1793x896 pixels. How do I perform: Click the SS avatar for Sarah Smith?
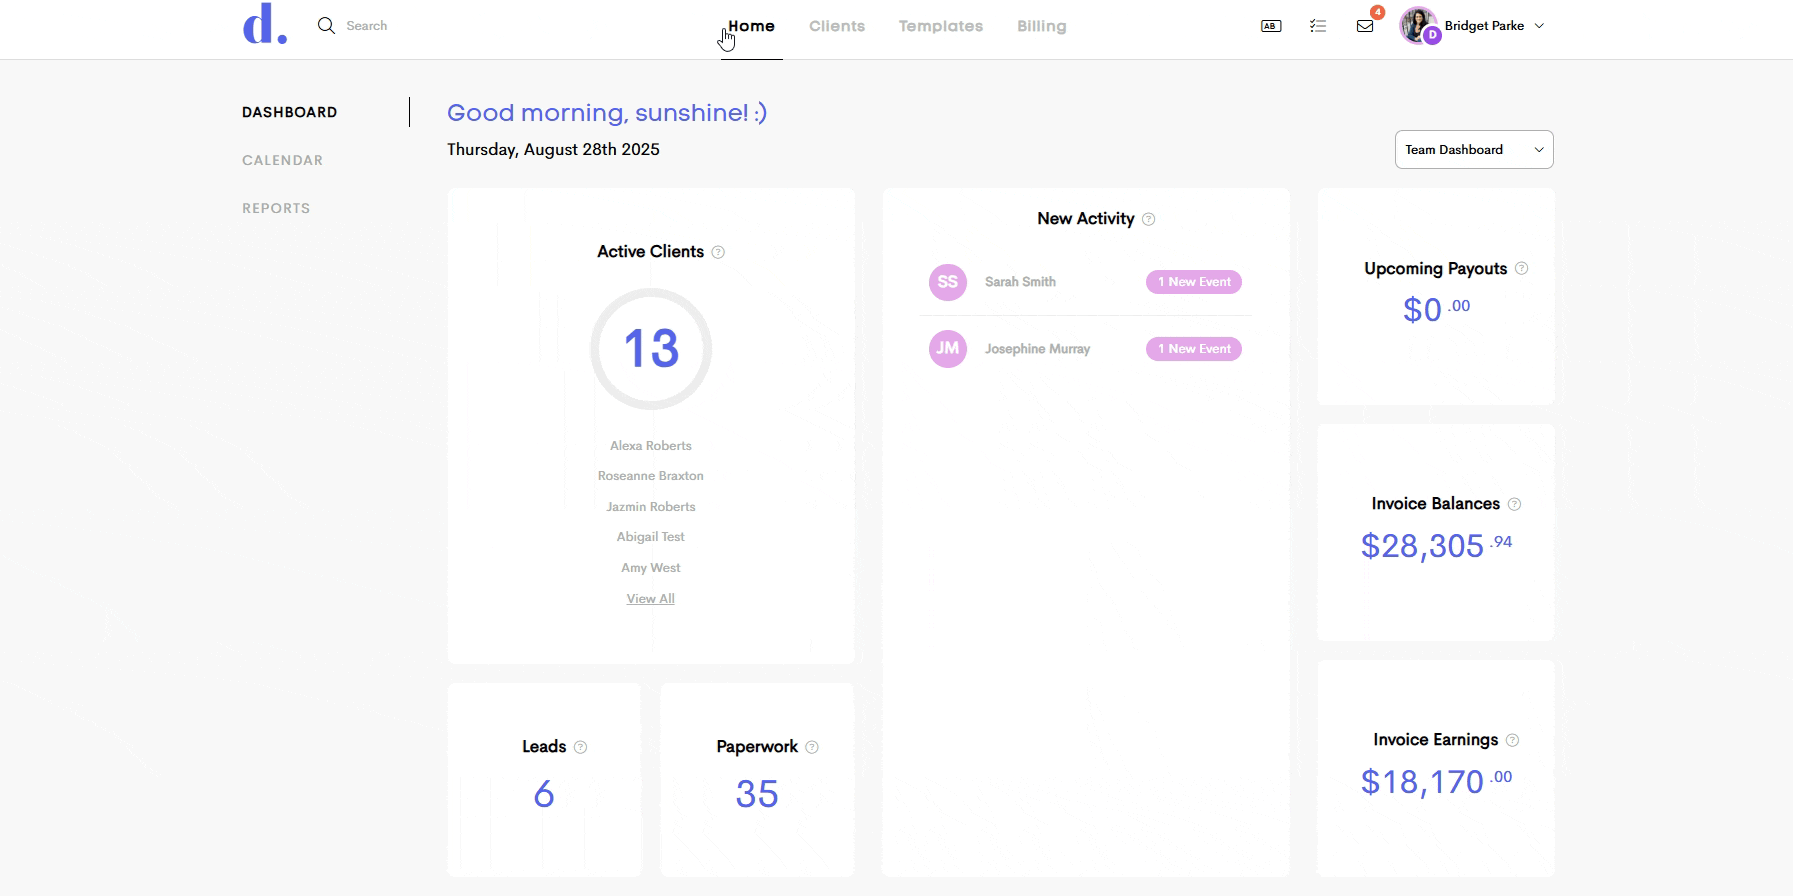coord(948,282)
